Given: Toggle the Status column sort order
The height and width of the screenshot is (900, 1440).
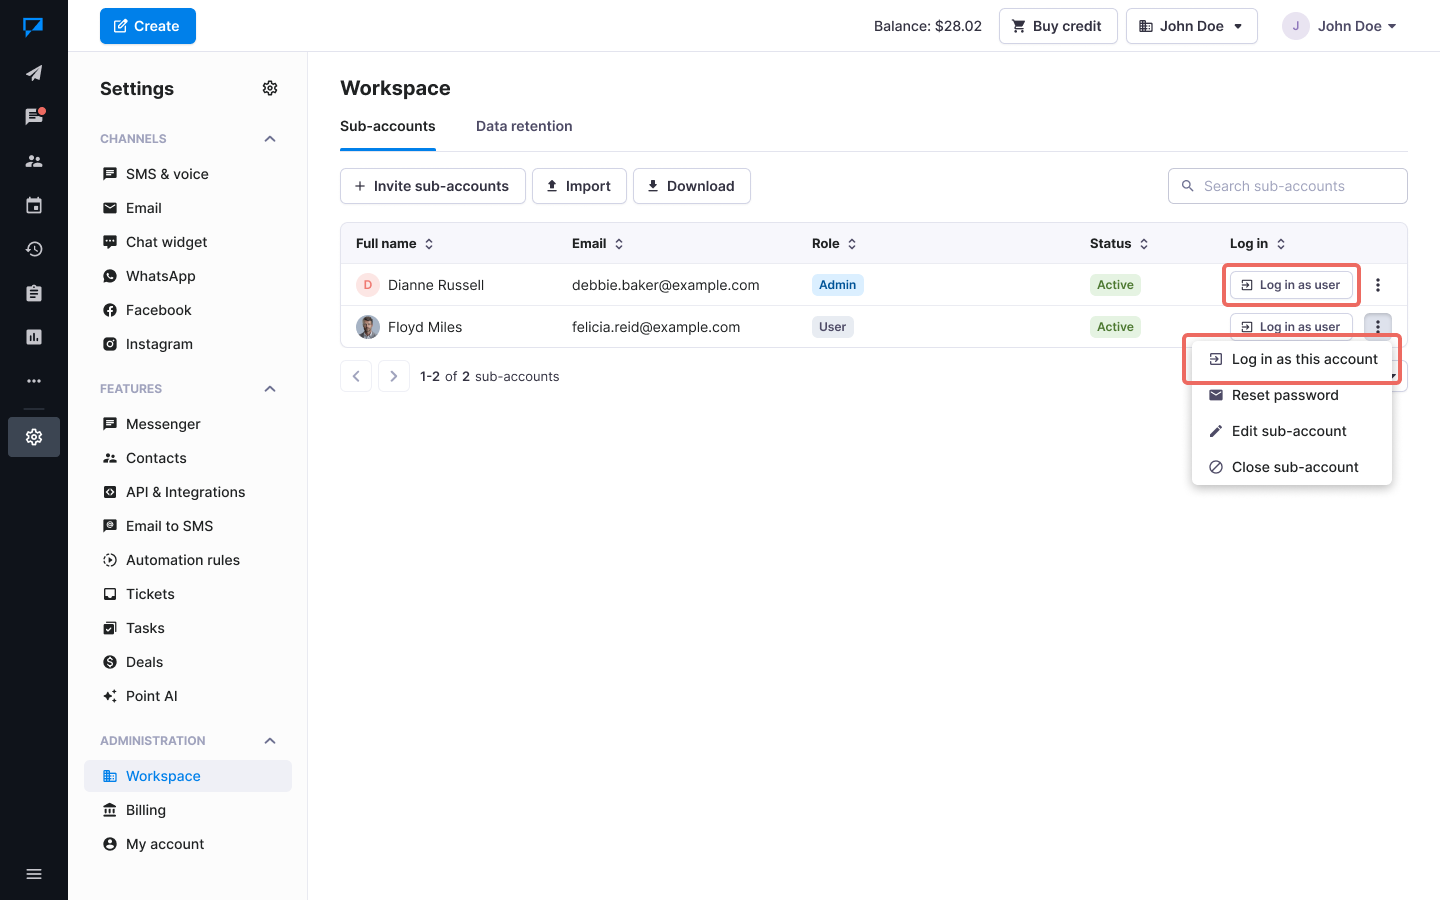Looking at the screenshot, I should pyautogui.click(x=1145, y=243).
